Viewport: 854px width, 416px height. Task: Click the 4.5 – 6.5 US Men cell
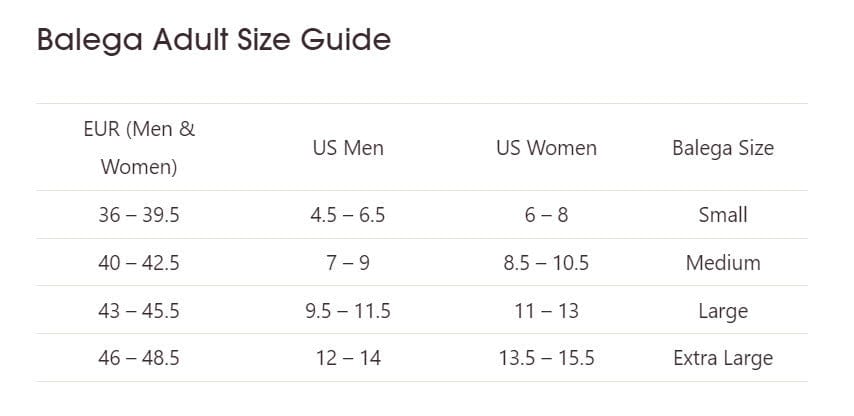coord(348,215)
